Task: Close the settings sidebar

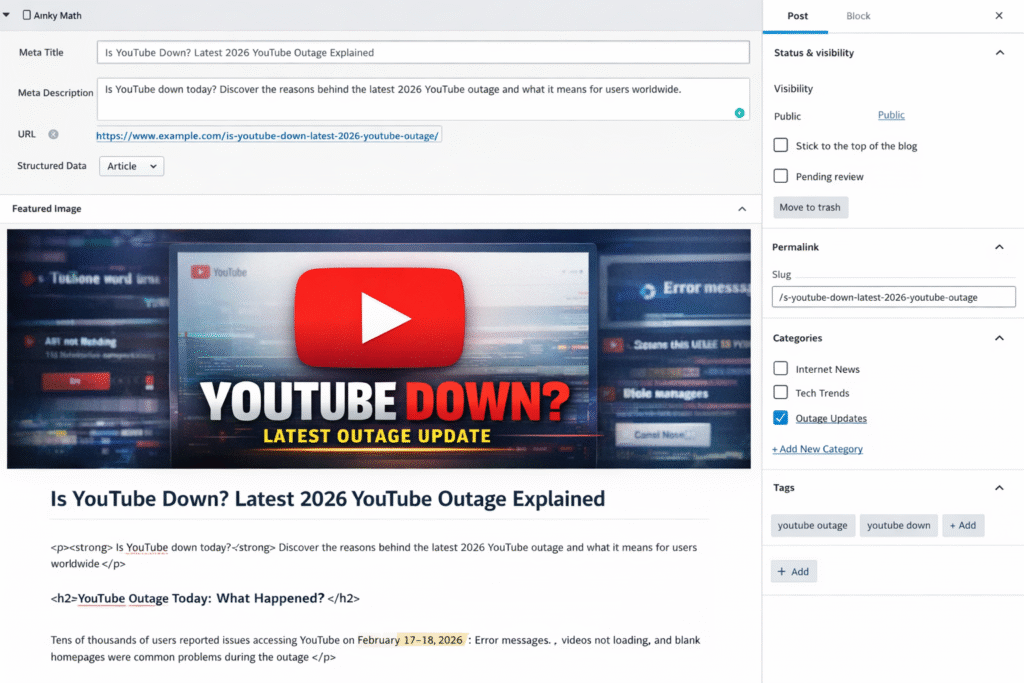Action: [x=999, y=16]
